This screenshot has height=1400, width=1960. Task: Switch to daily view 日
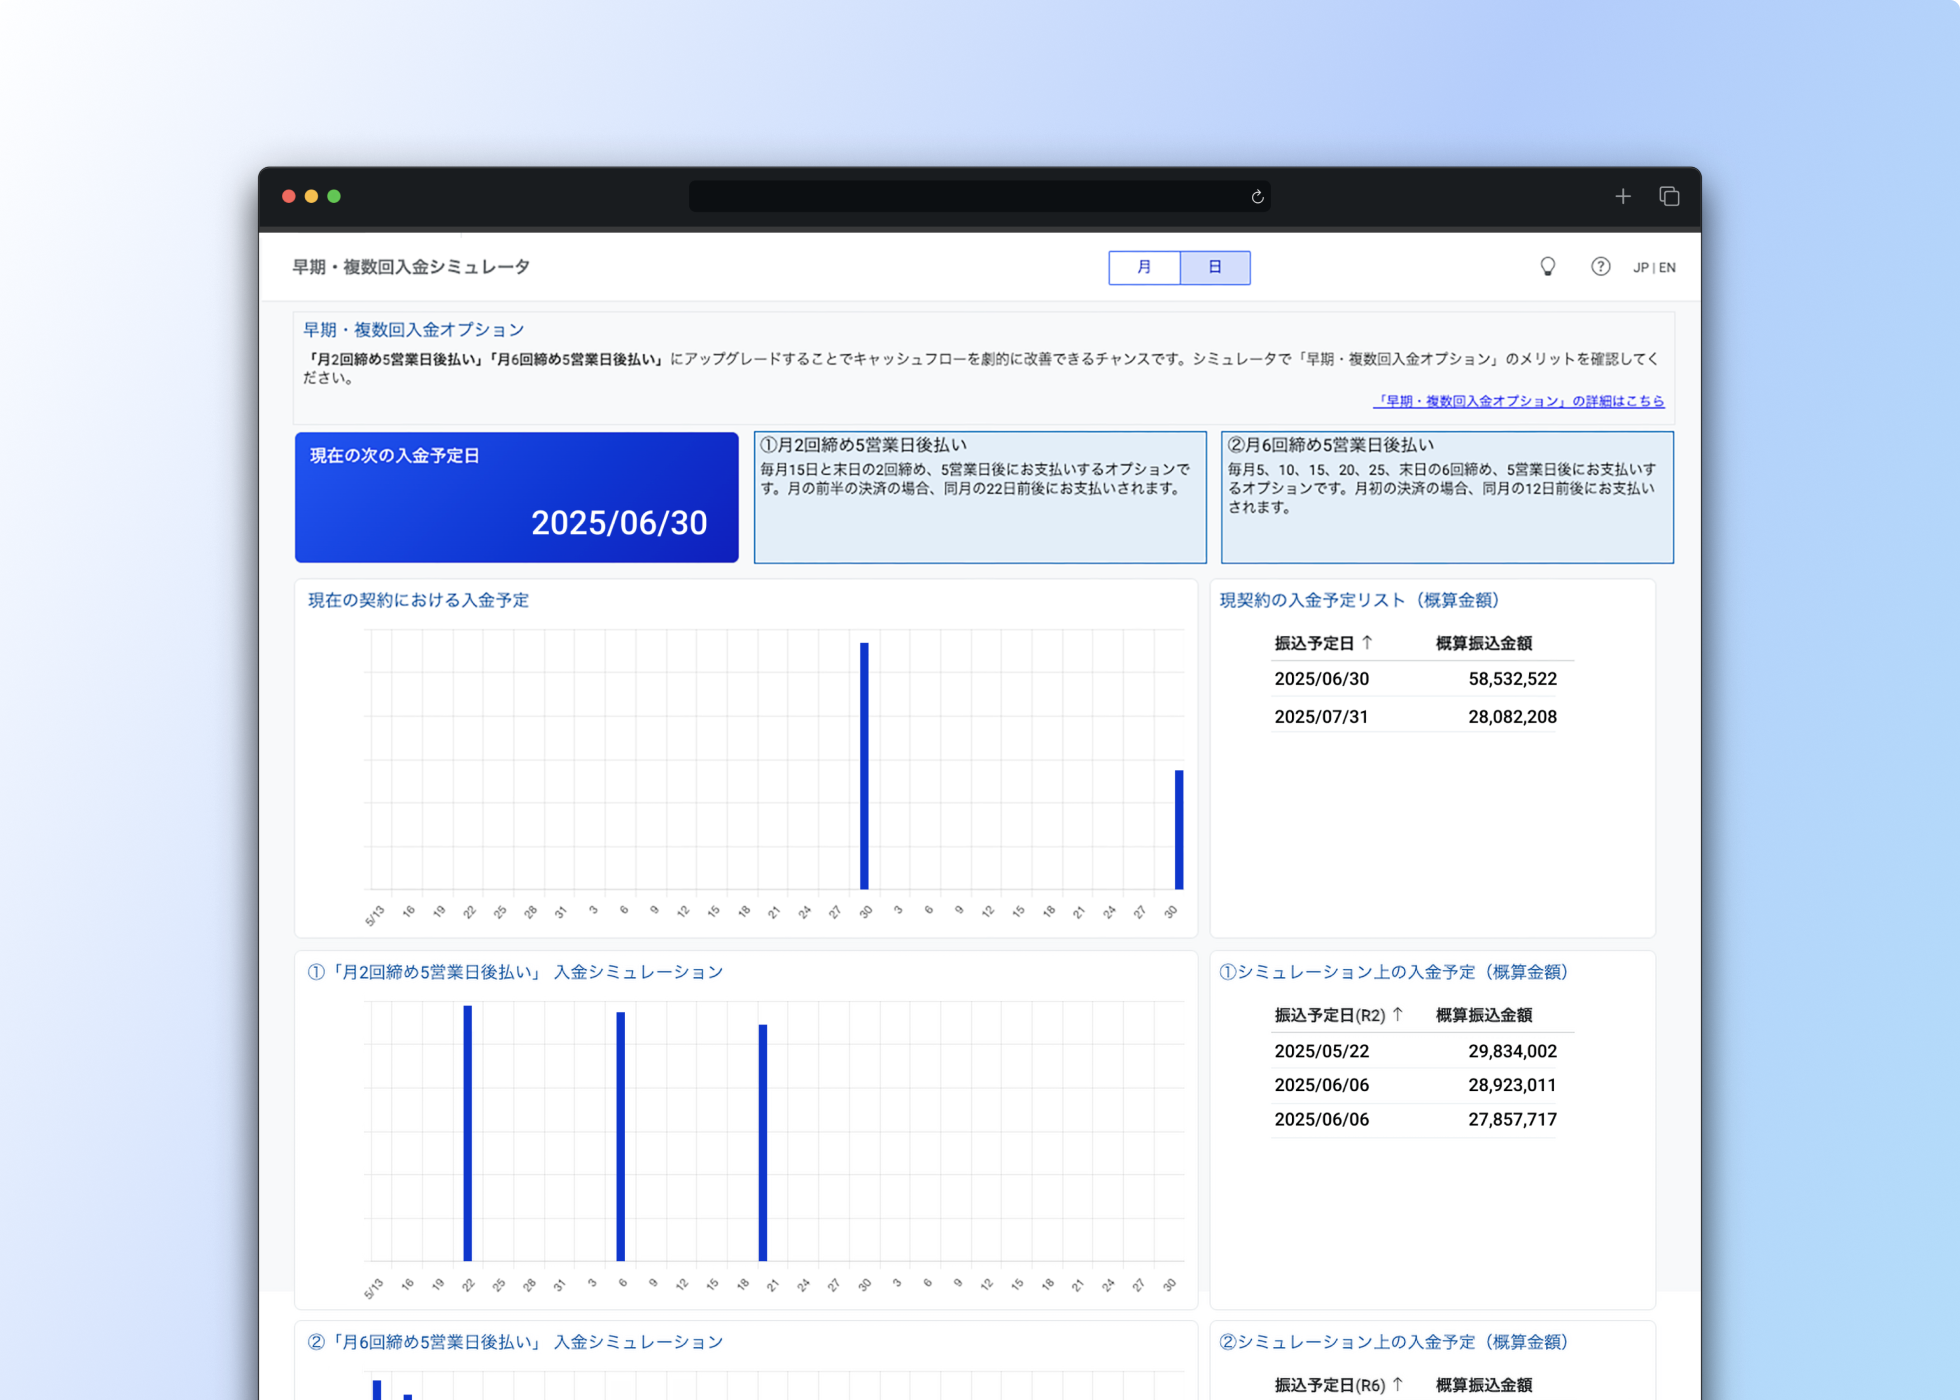pos(1215,267)
